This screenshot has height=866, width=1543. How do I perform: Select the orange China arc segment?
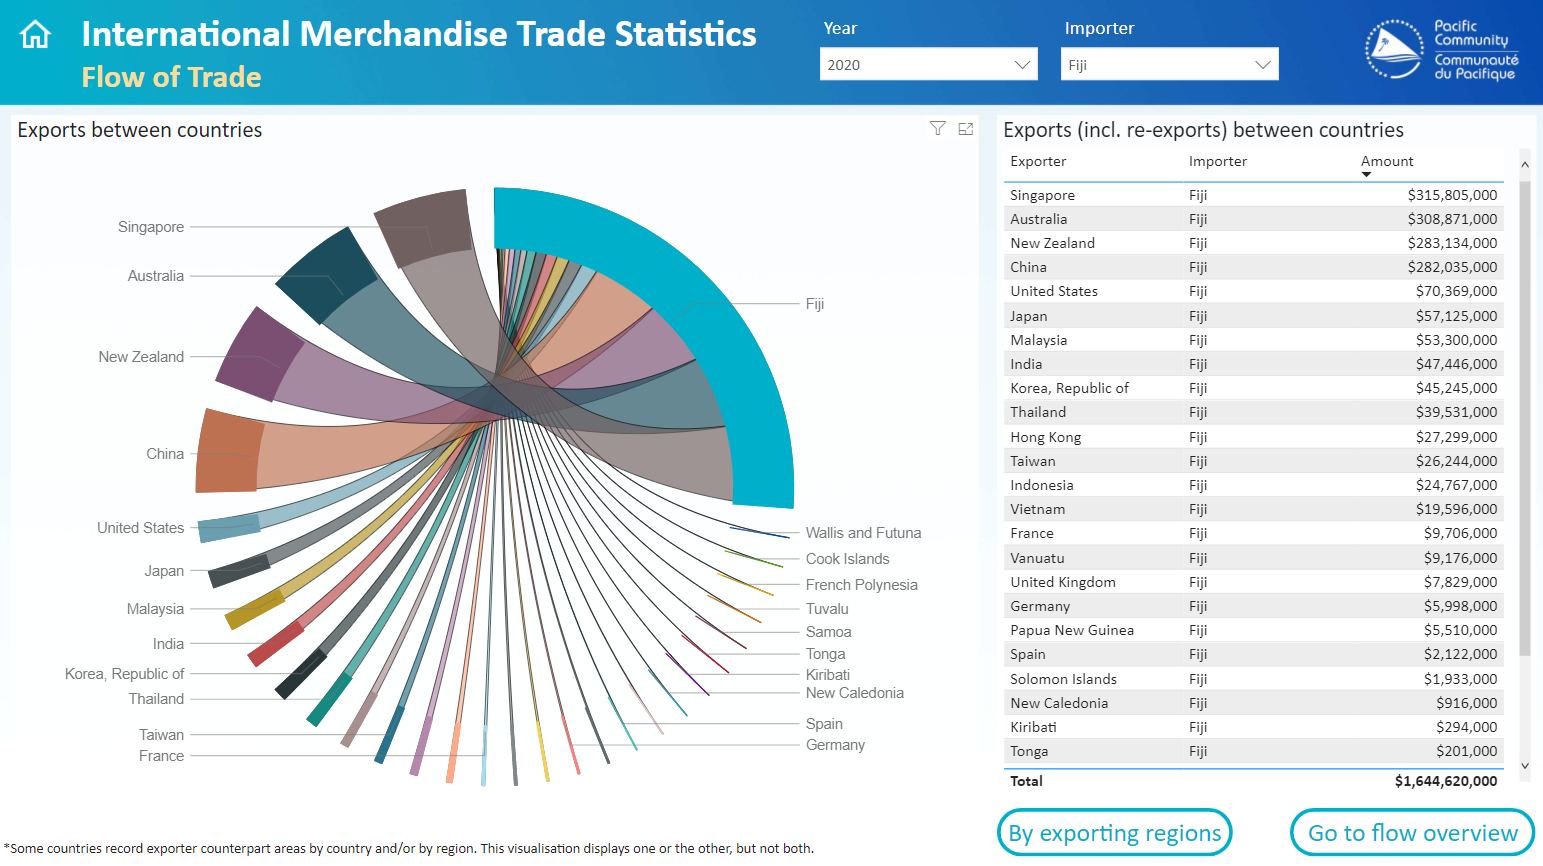pyautogui.click(x=228, y=452)
